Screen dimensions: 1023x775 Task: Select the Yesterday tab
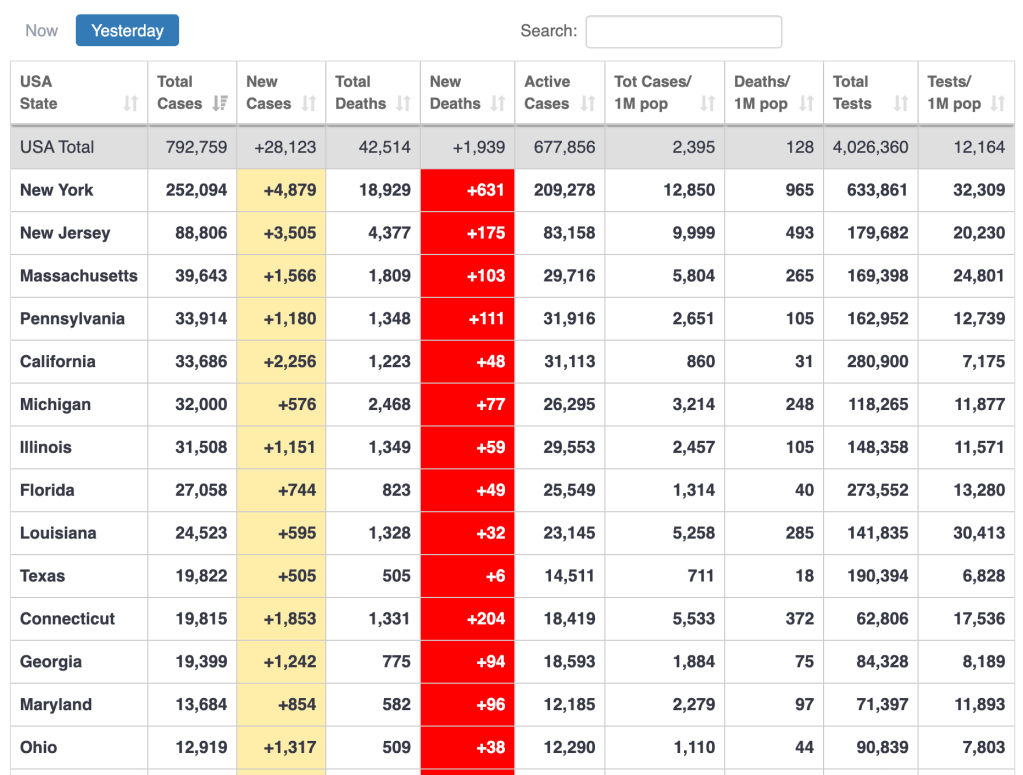point(127,31)
